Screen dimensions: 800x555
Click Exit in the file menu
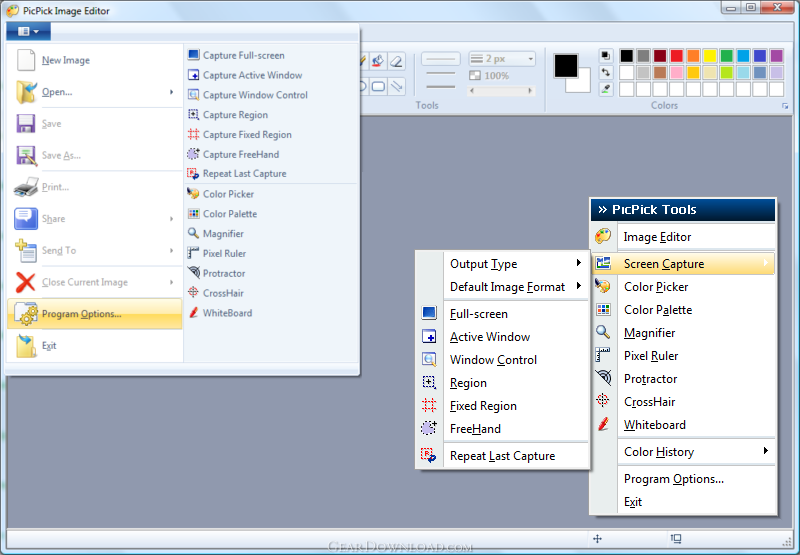pos(95,345)
